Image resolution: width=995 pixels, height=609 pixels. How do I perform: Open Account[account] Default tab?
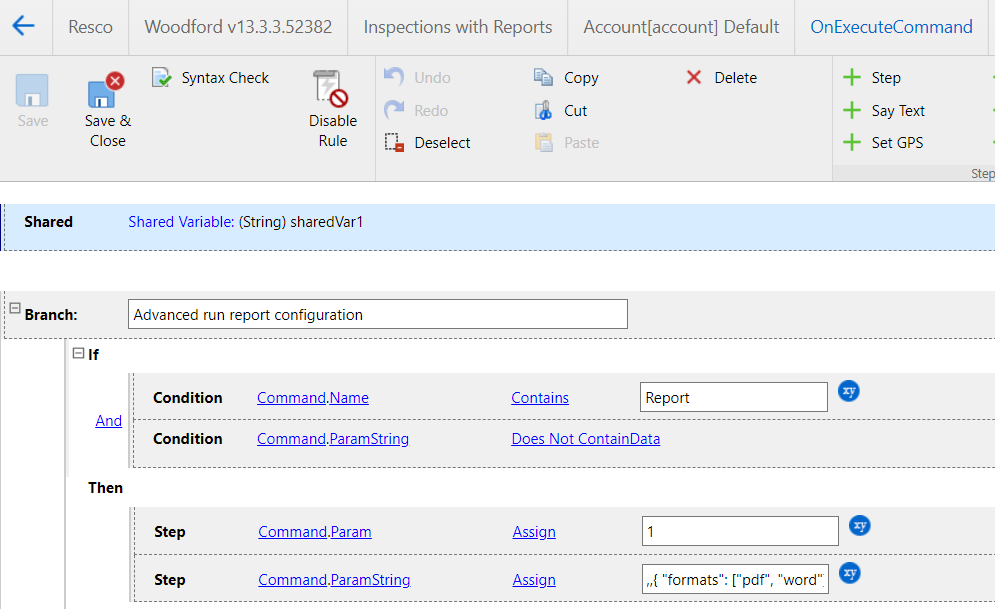(681, 27)
